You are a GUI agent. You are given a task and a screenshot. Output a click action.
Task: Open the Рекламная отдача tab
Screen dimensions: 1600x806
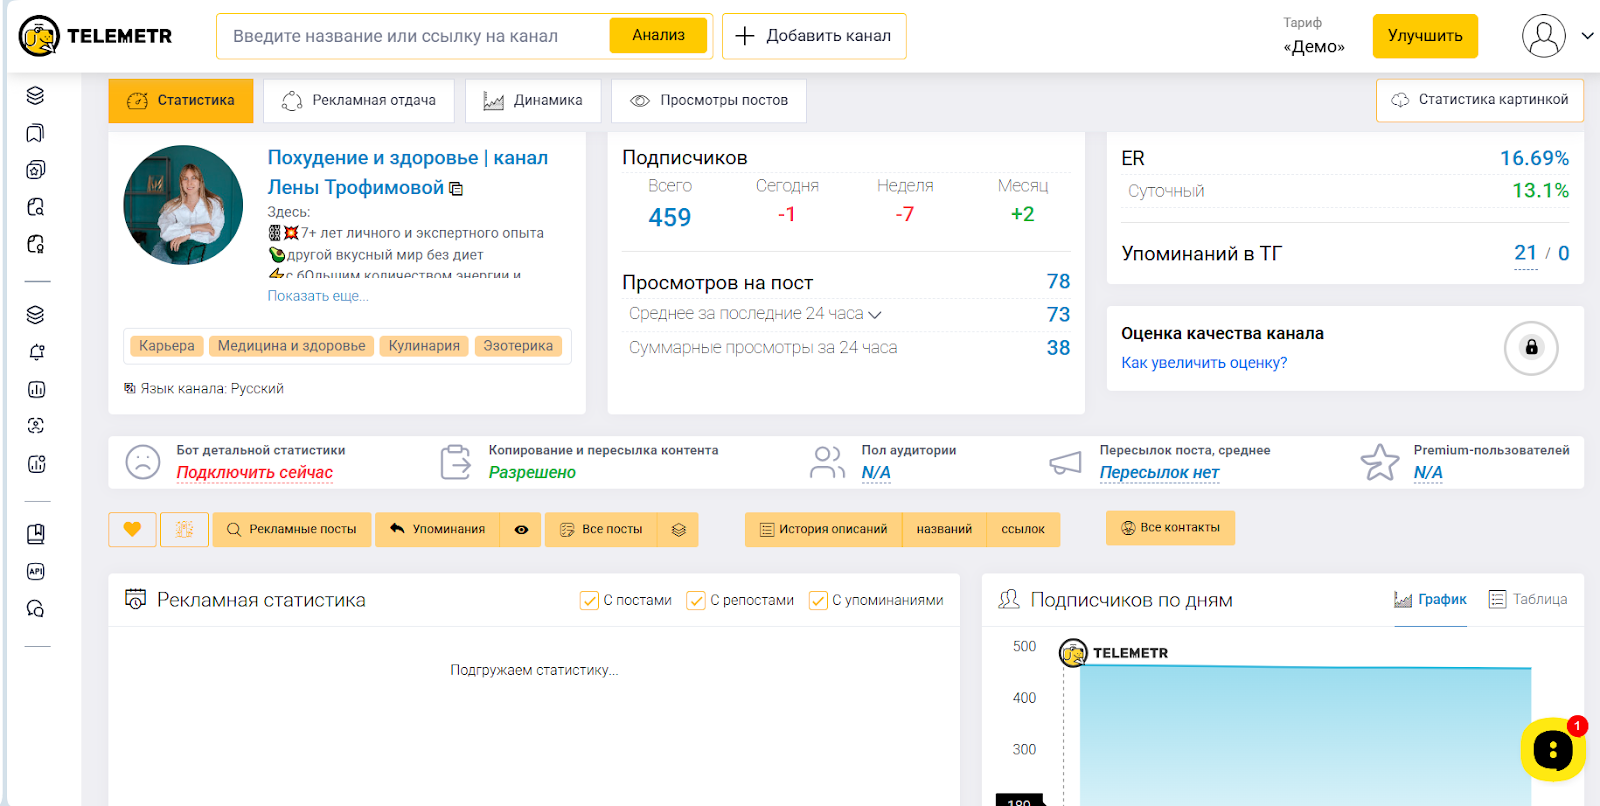359,101
